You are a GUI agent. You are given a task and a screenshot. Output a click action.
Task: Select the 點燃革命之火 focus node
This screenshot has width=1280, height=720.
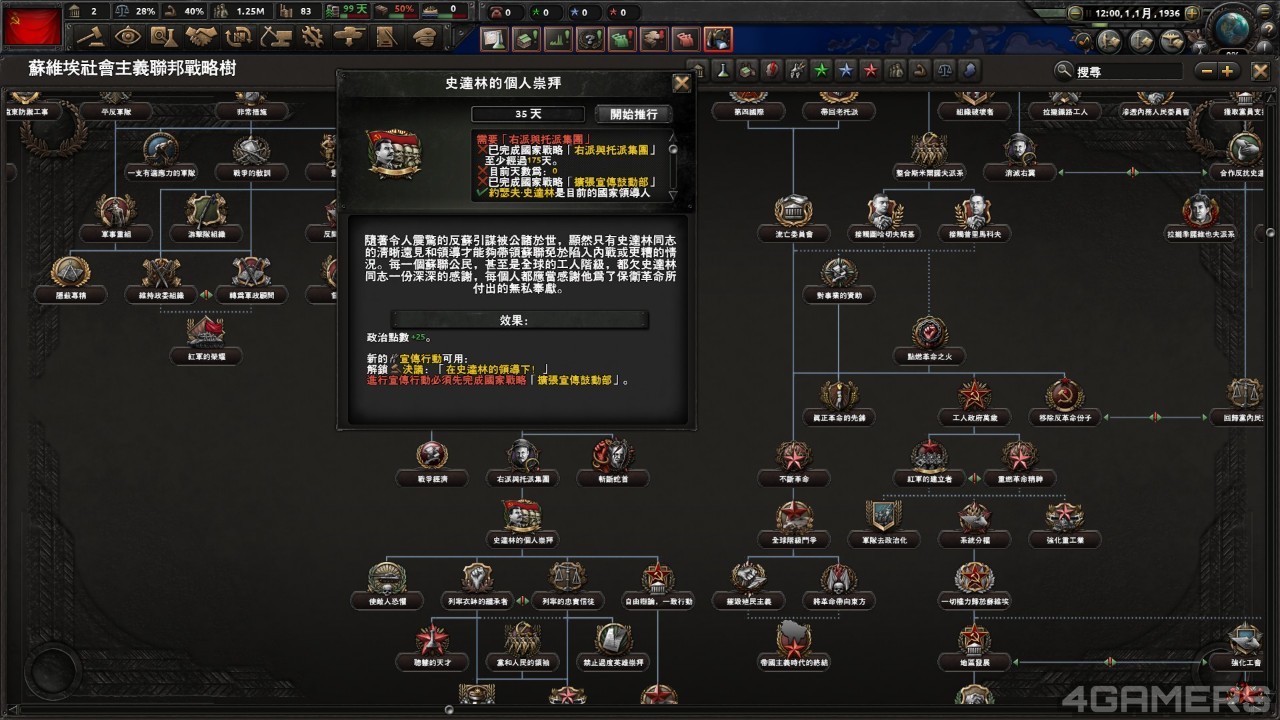929,340
